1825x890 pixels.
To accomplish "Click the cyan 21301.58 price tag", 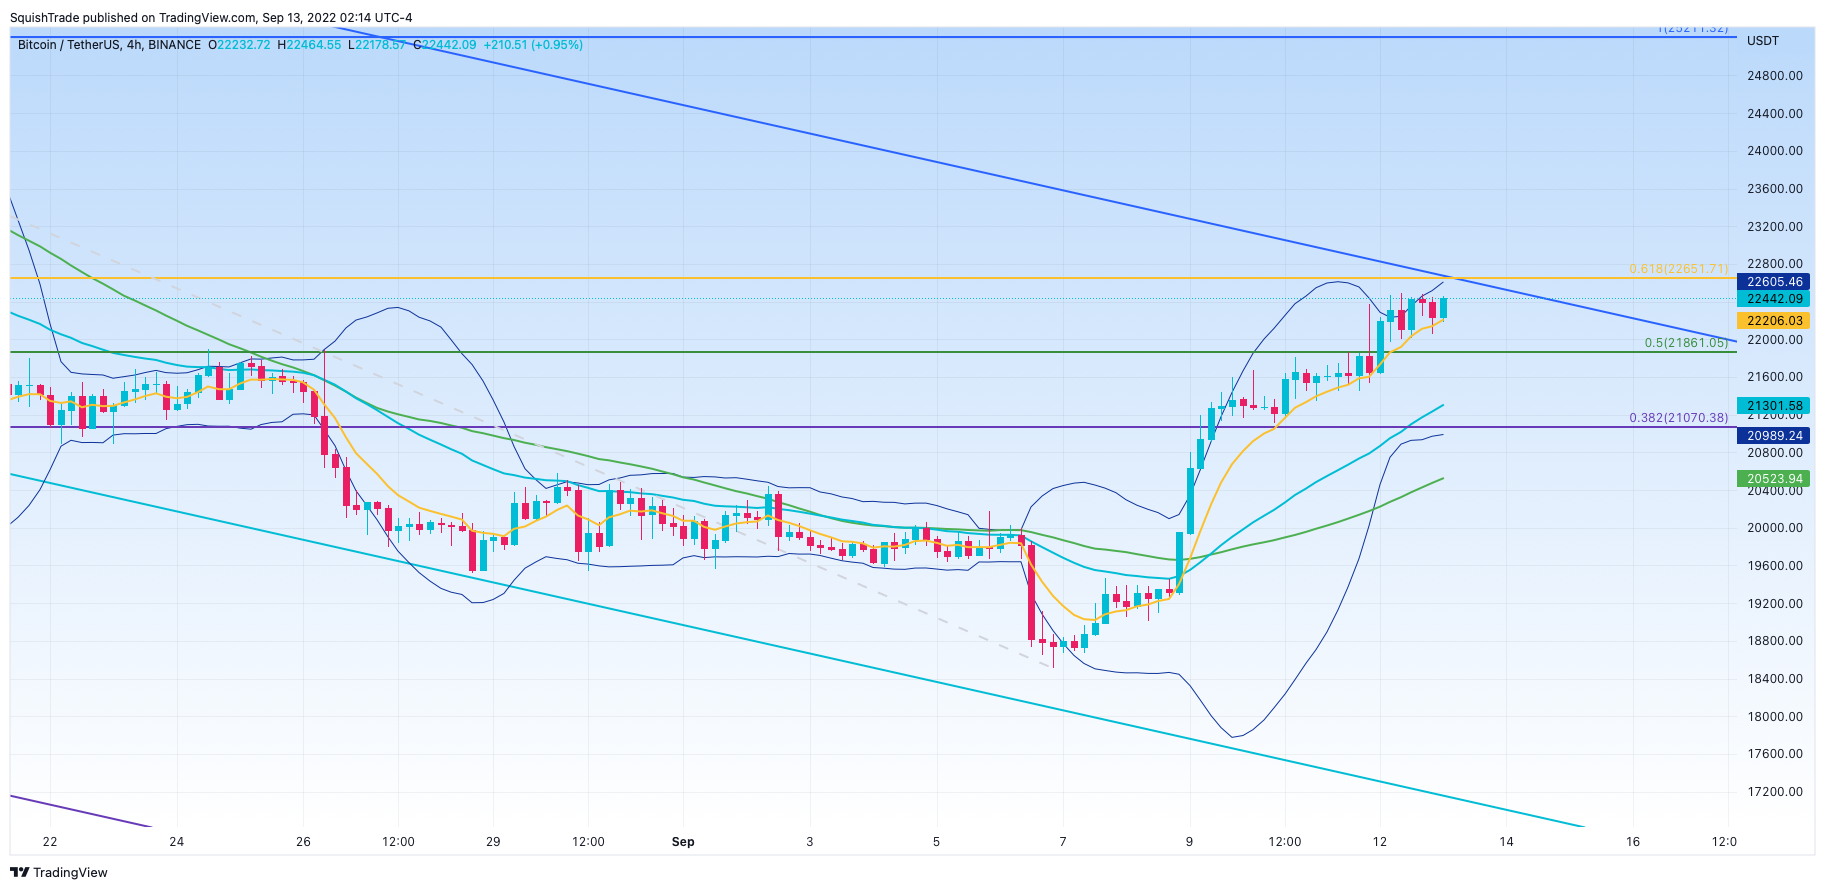I will (x=1774, y=406).
